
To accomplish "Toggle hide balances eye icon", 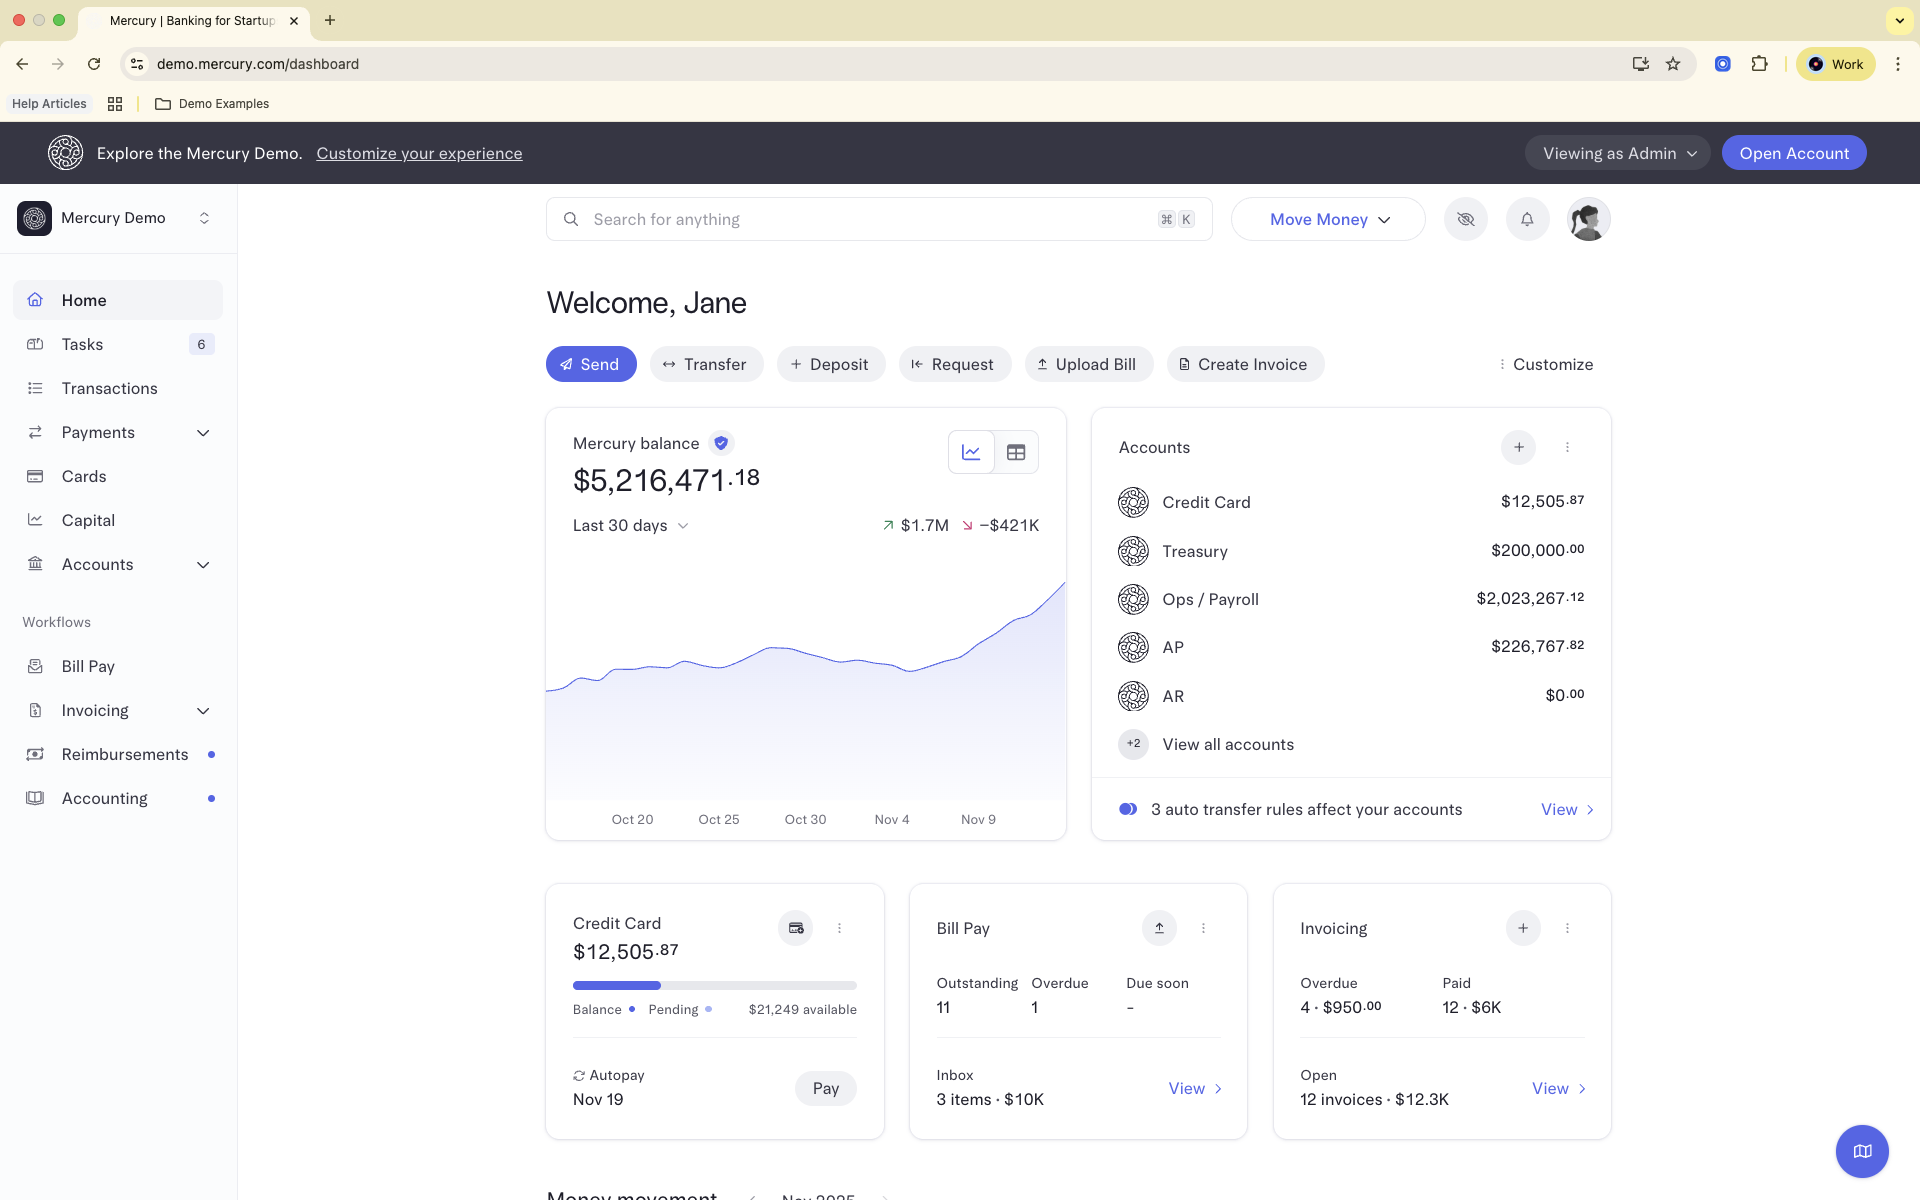I will [1465, 219].
